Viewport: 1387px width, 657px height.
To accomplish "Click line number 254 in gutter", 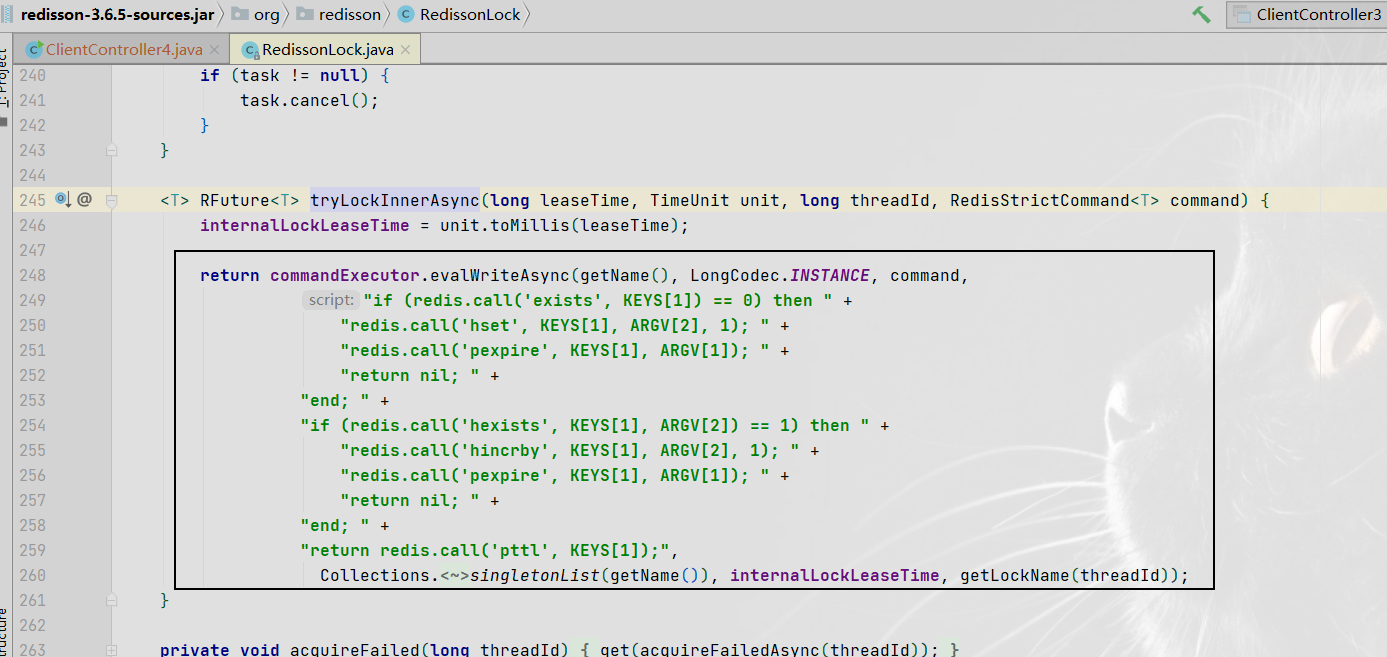I will coord(32,425).
